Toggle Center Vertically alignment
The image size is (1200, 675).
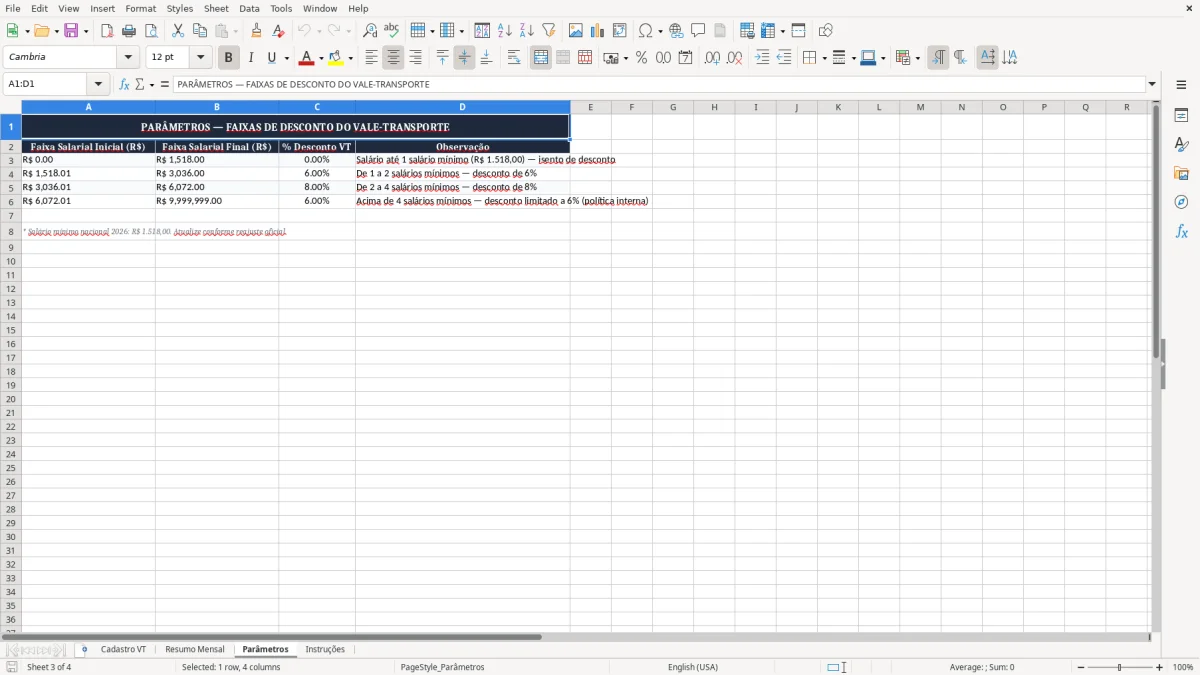[465, 58]
